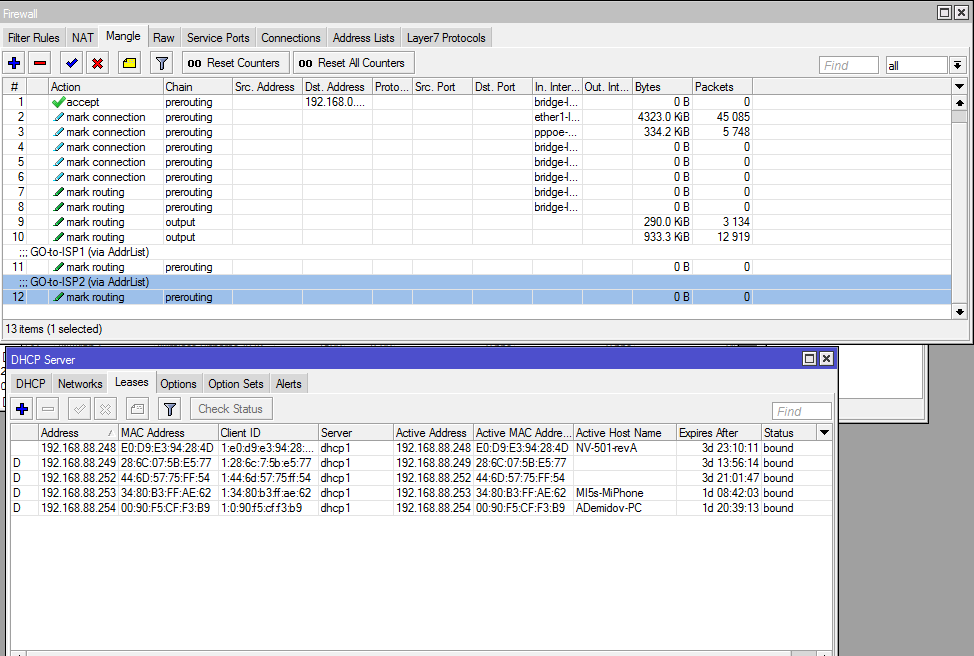
Task: Open filter funnel in DHCP Server toolbar
Action: [170, 409]
